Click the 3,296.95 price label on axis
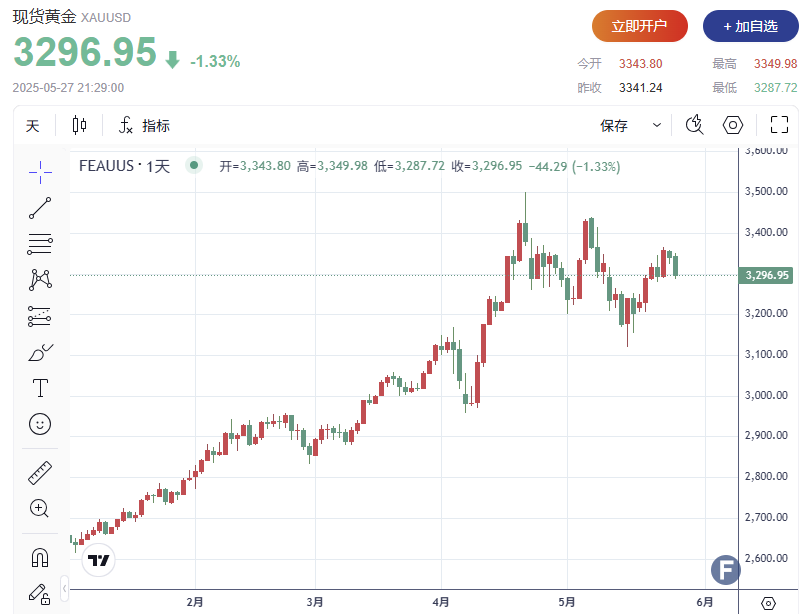Image resolution: width=807 pixels, height=614 pixels. pyautogui.click(x=767, y=275)
